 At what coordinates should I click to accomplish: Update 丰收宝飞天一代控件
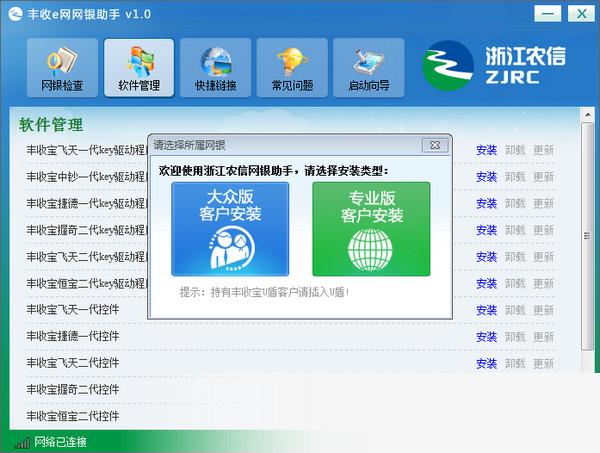coord(544,310)
